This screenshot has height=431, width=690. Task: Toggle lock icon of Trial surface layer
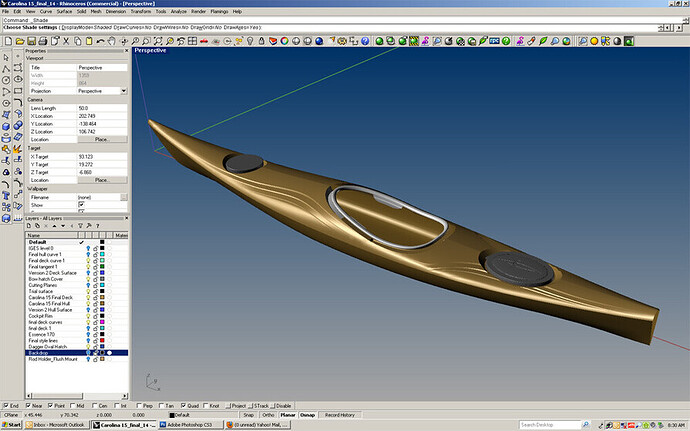tap(95, 291)
